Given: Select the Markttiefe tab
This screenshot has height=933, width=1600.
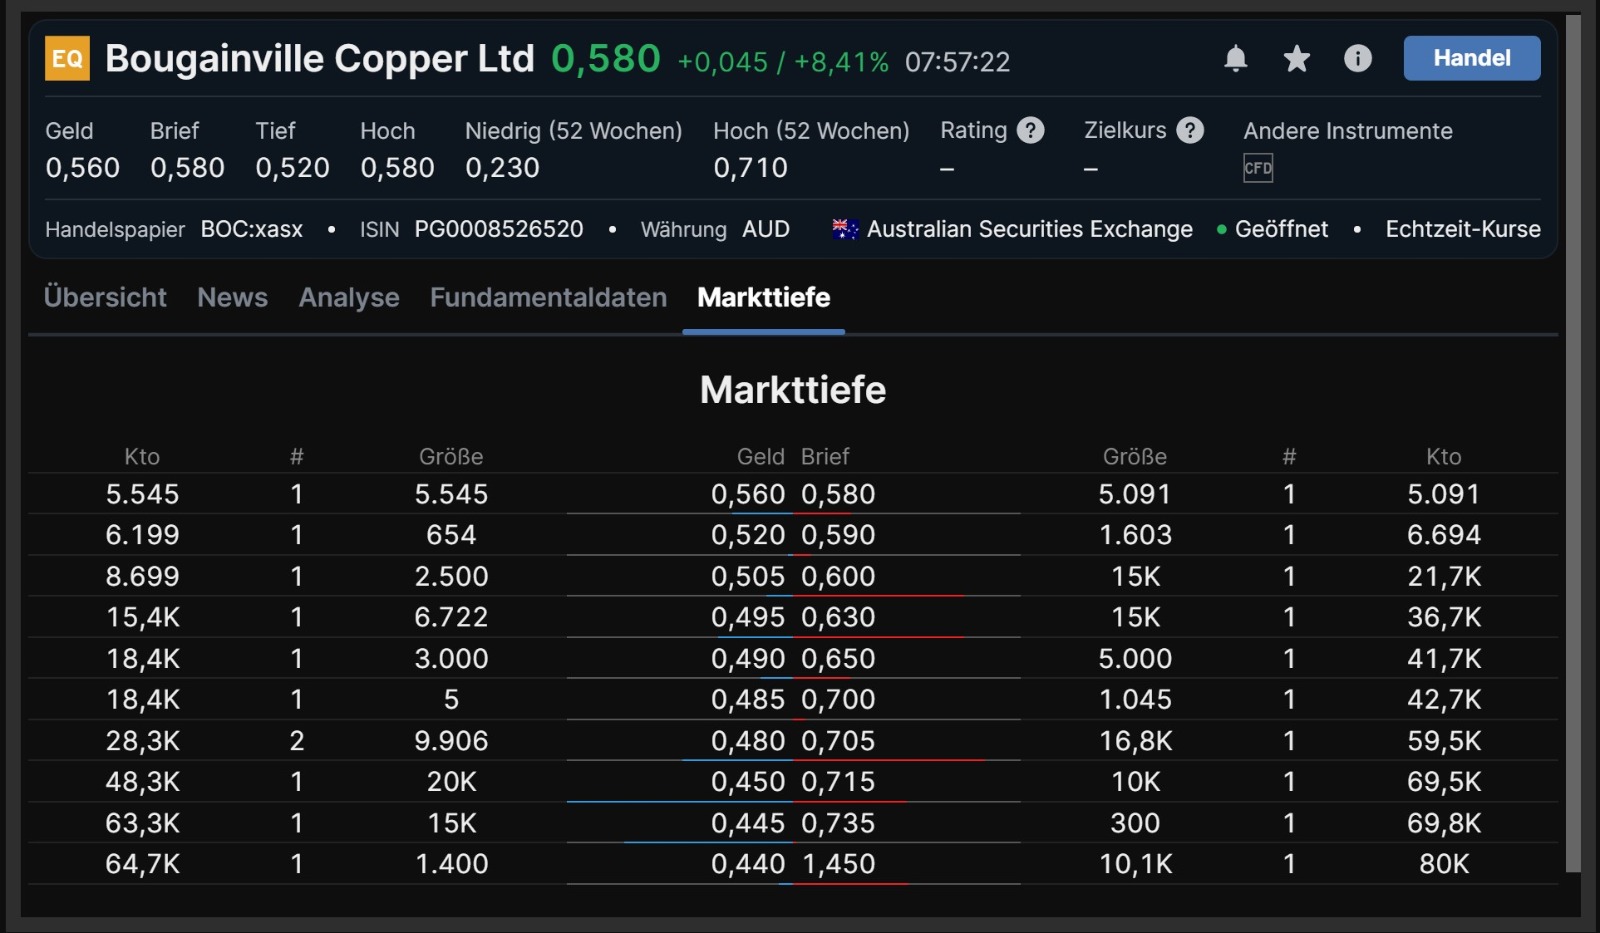Looking at the screenshot, I should pyautogui.click(x=763, y=297).
